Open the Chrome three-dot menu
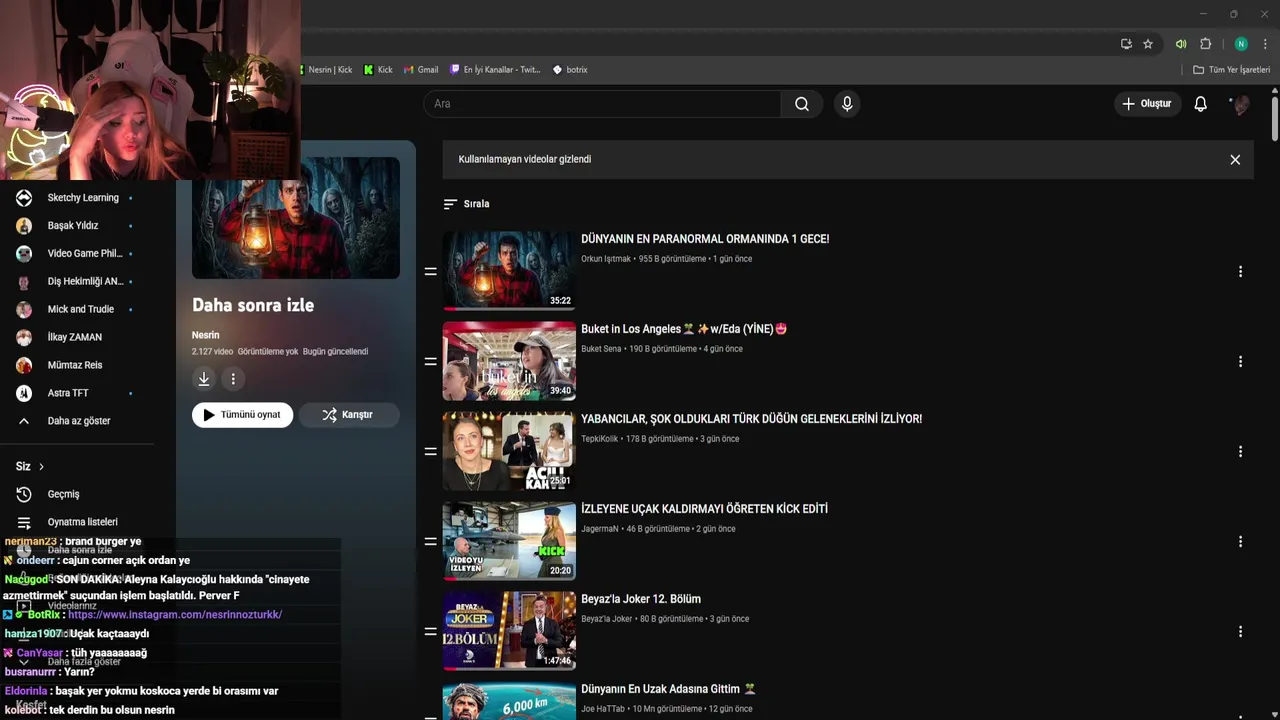This screenshot has height=720, width=1280. click(x=1265, y=44)
